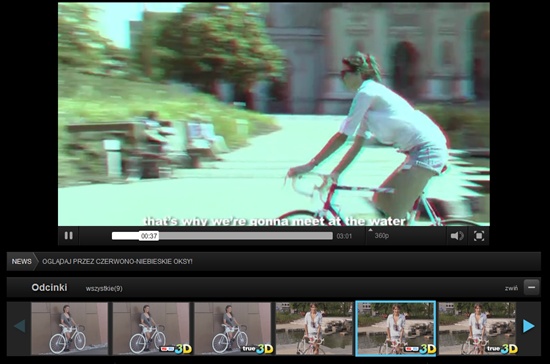Click the 03:01 total duration label
This screenshot has width=550, height=364.
[344, 236]
